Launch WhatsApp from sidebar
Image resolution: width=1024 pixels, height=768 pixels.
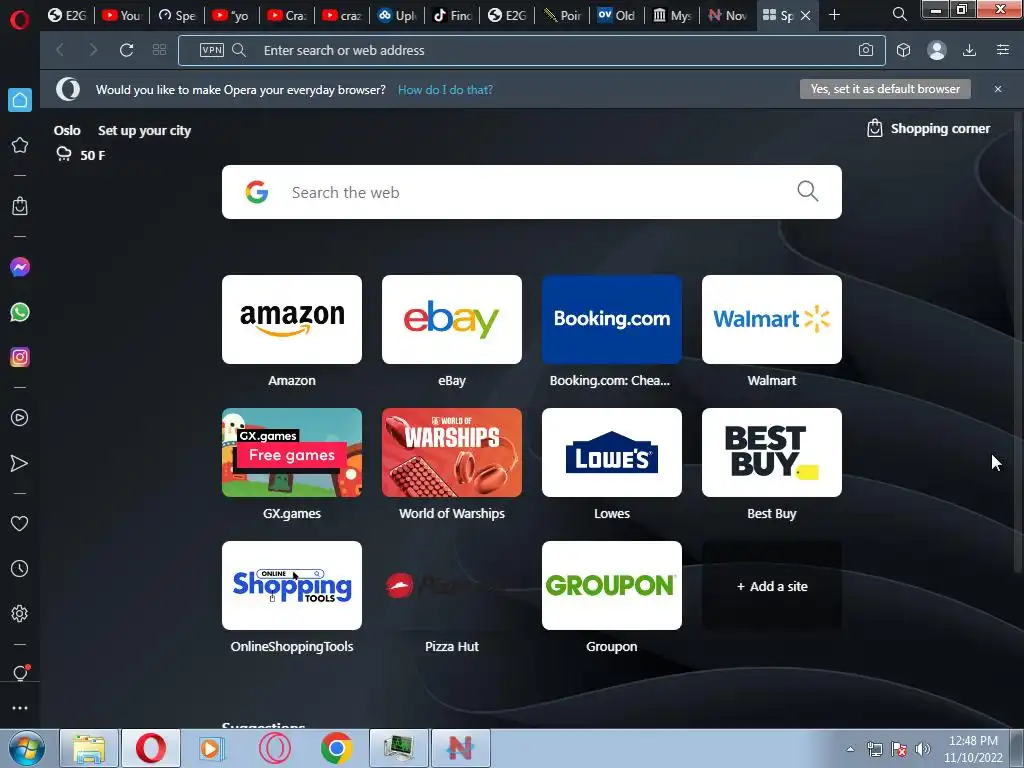tap(20, 312)
